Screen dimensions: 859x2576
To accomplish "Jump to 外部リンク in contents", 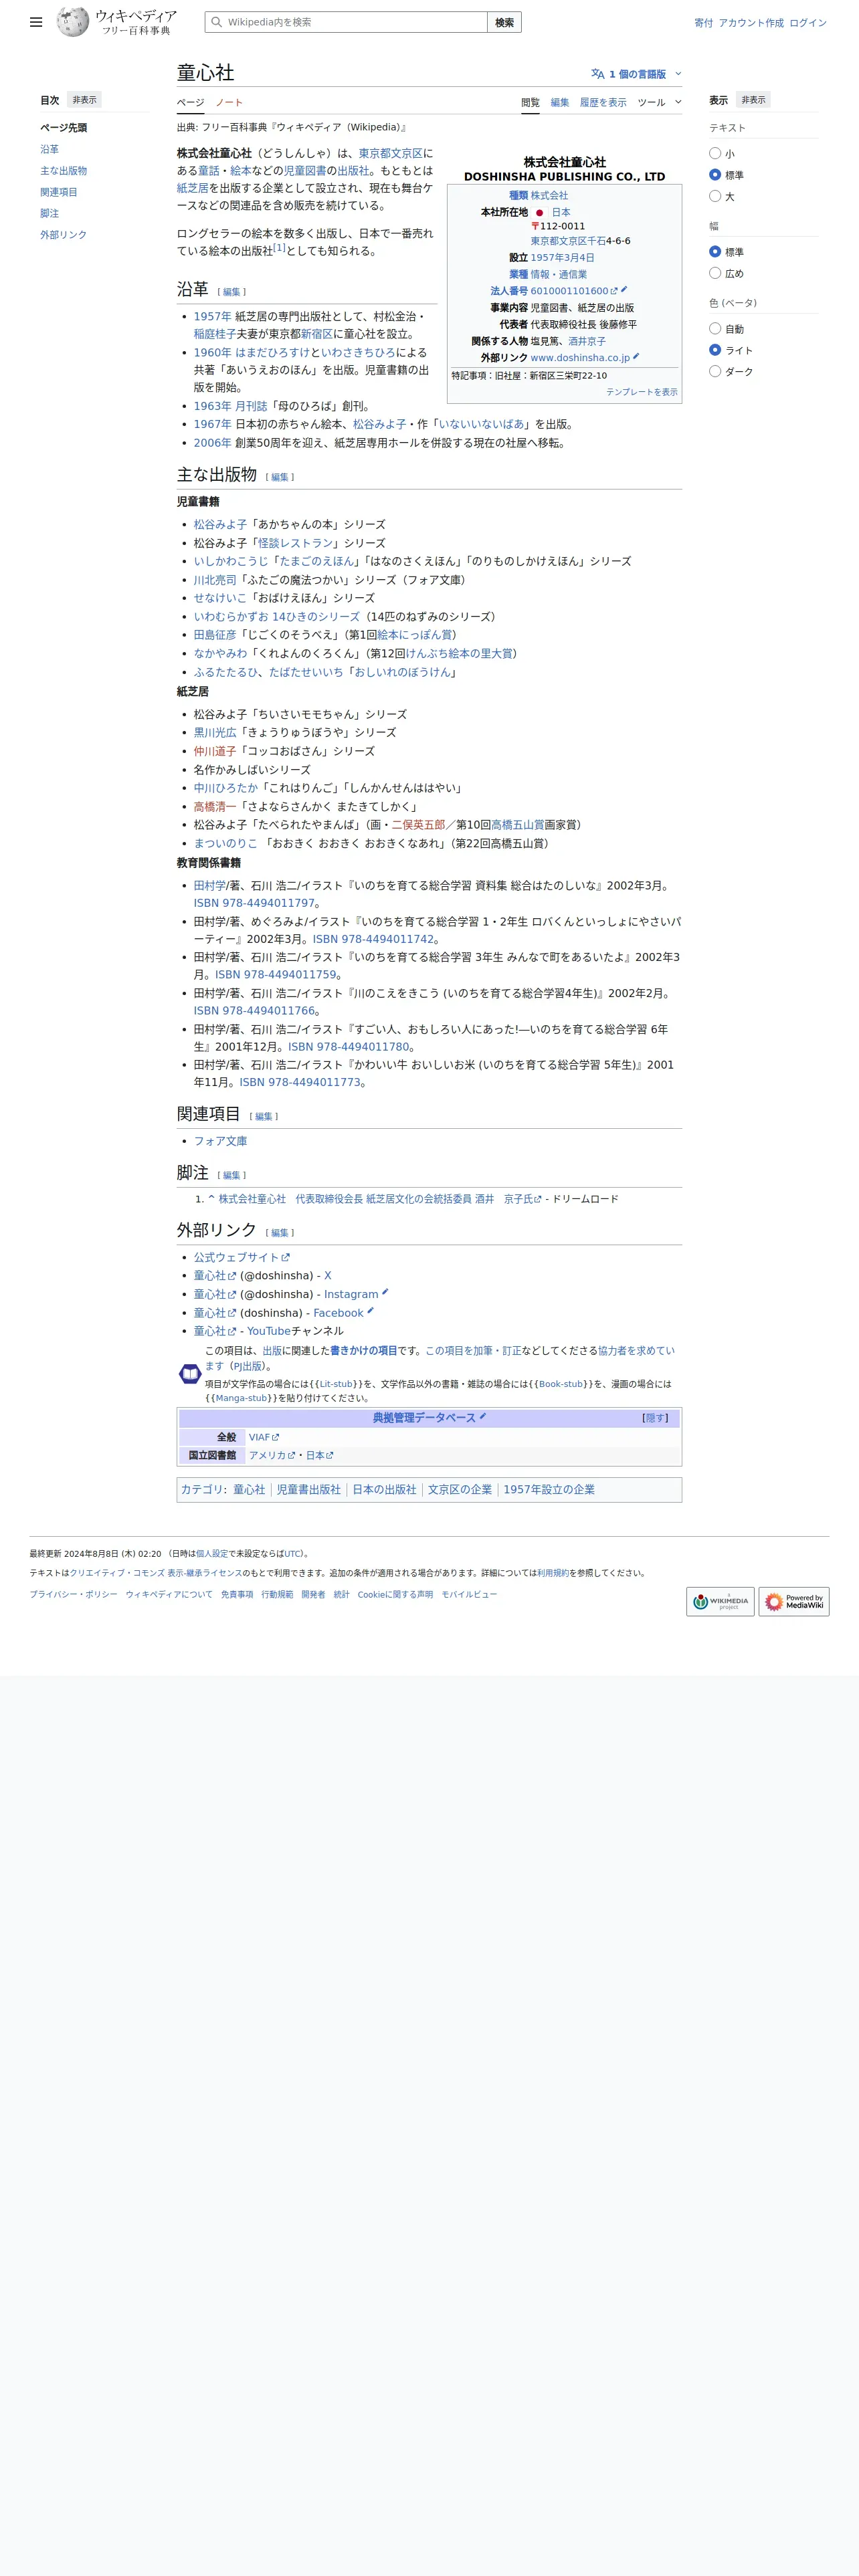I will point(63,235).
